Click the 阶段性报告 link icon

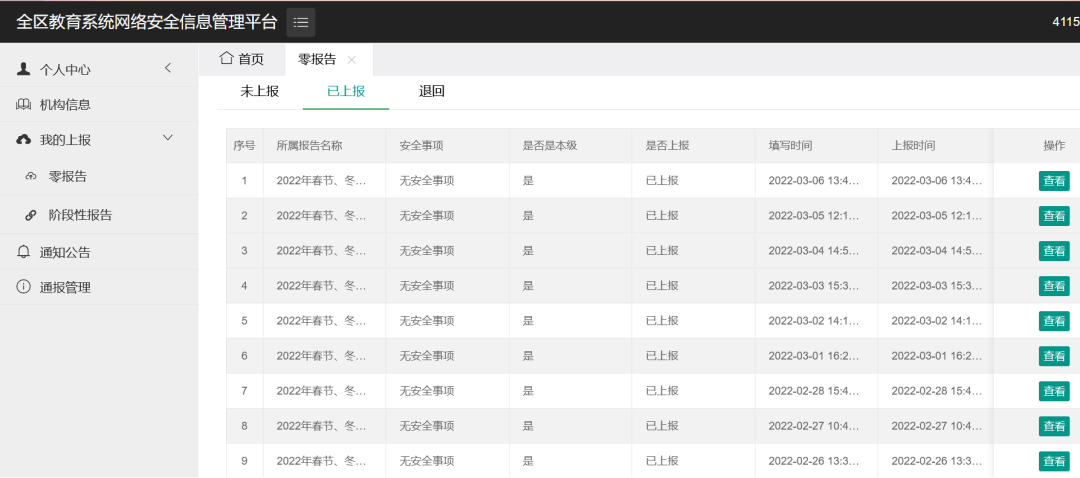[31, 215]
